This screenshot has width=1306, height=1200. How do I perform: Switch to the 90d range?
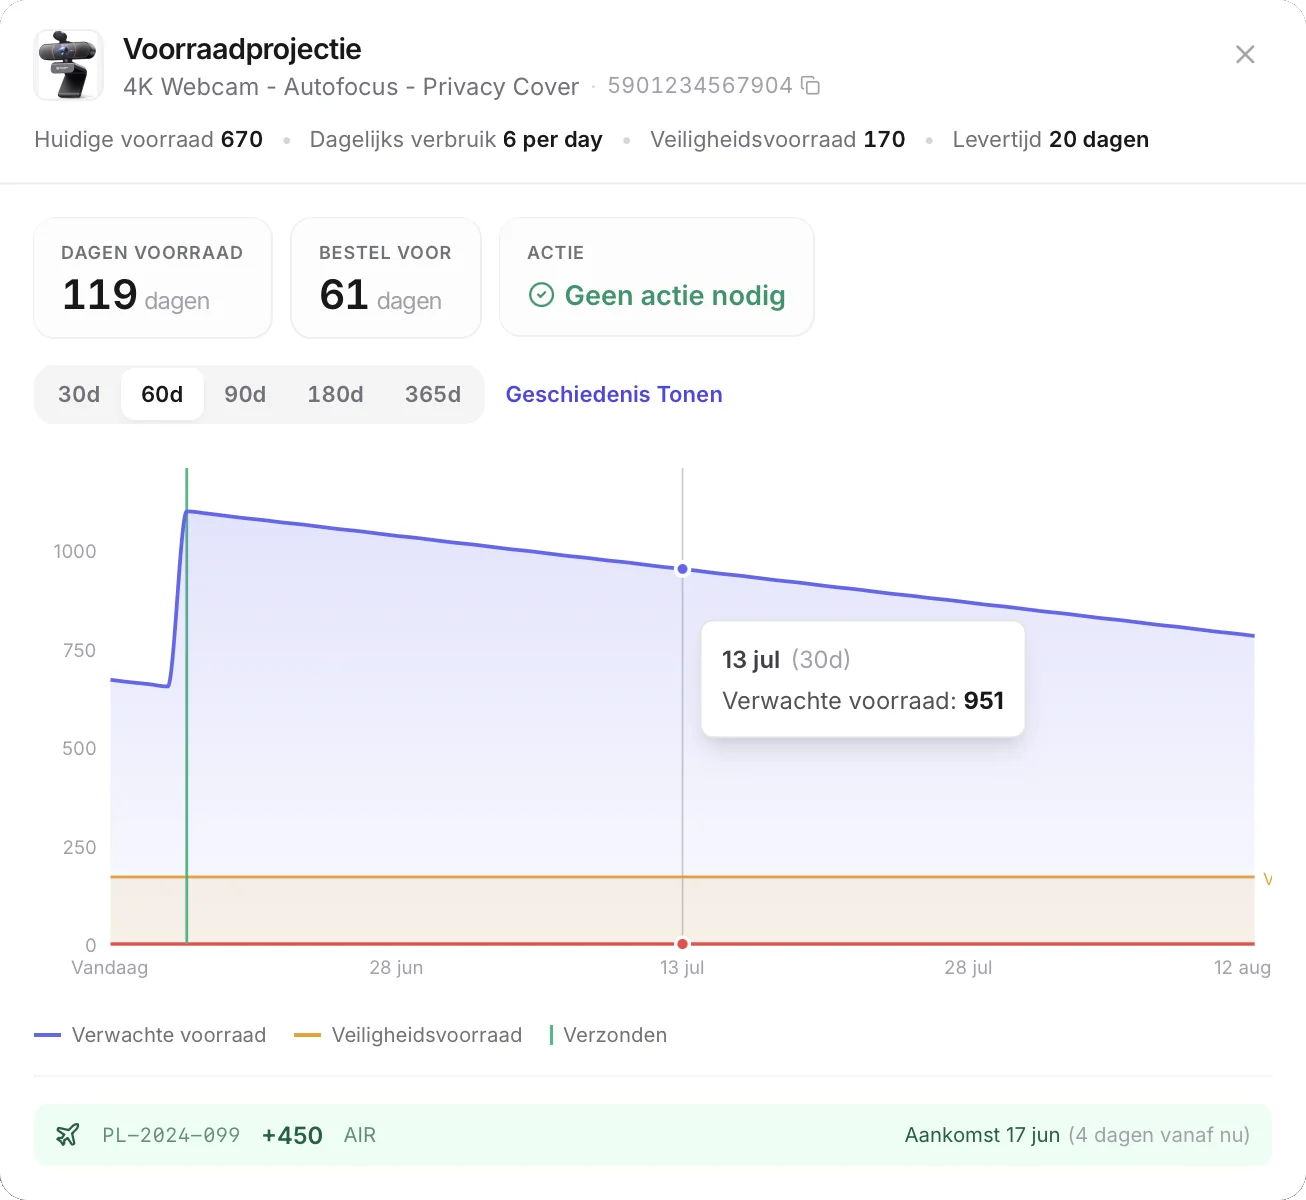point(245,394)
